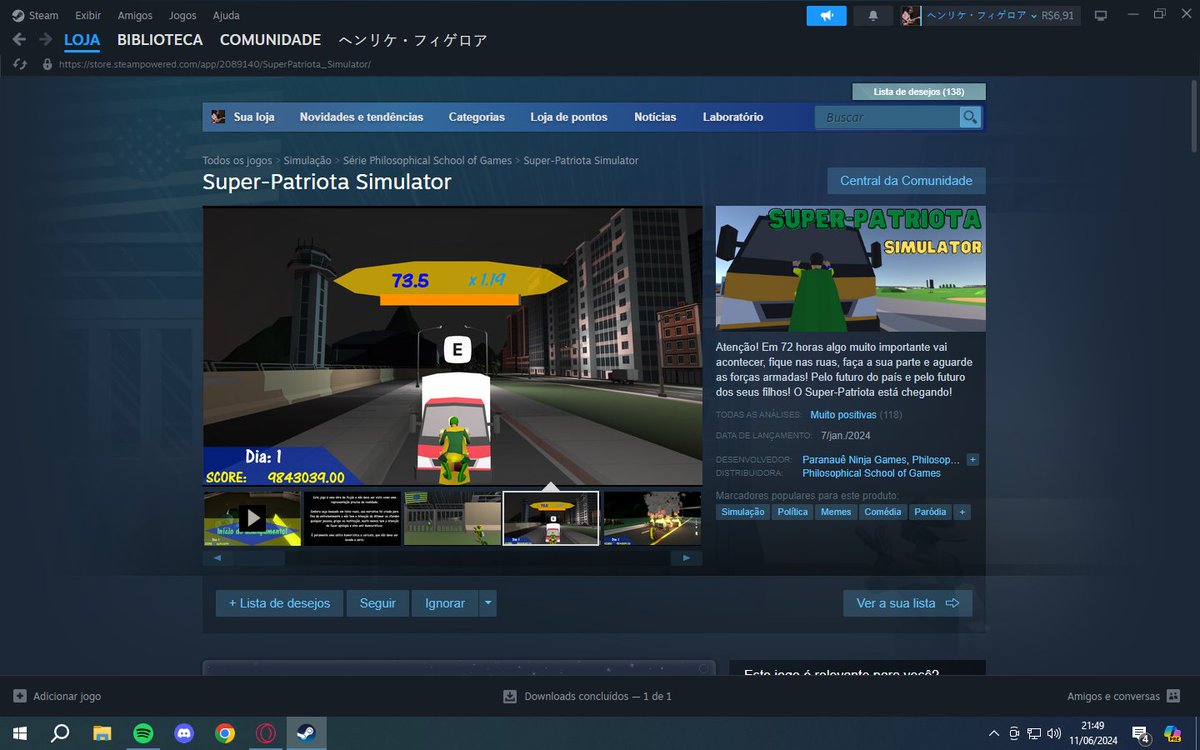Expand the Ignorar options arrow

click(487, 603)
